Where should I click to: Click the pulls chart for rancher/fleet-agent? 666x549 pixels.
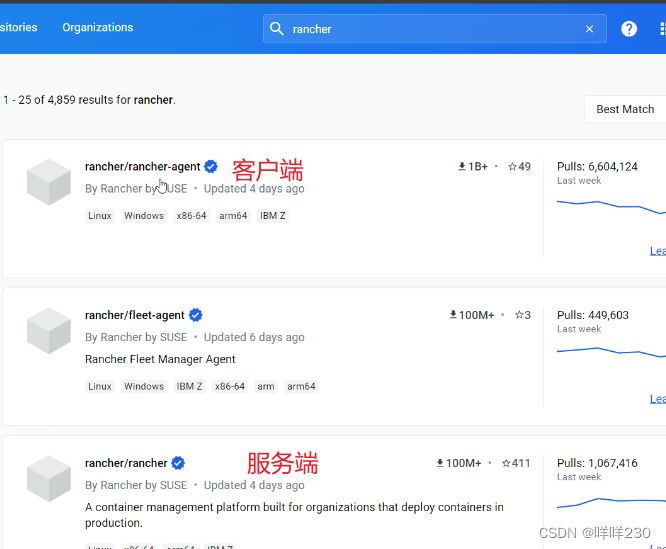(611, 352)
